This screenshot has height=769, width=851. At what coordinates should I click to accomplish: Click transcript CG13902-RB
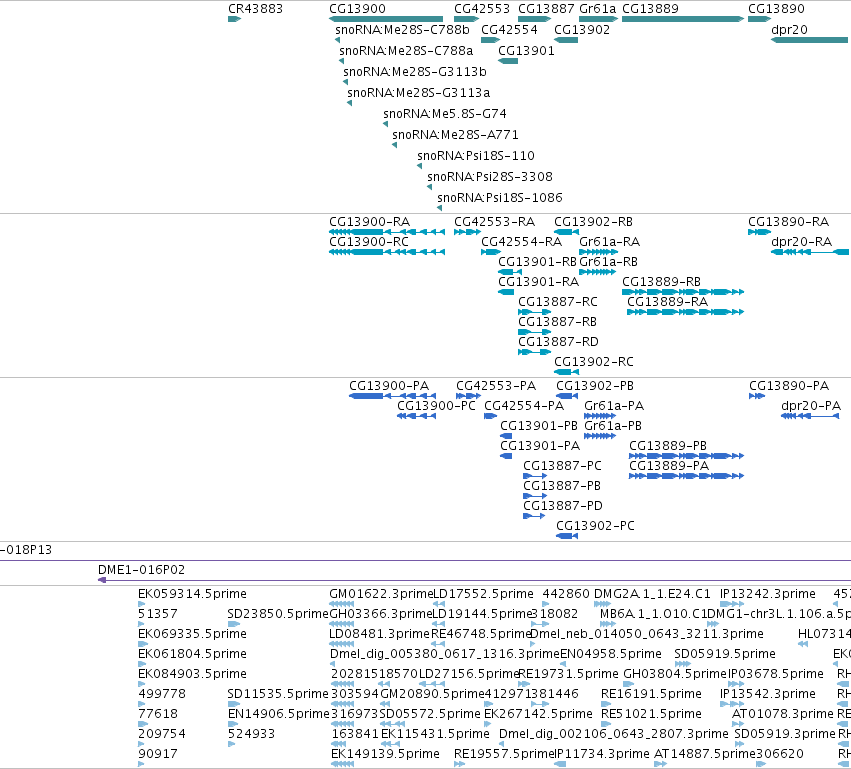[x=567, y=232]
